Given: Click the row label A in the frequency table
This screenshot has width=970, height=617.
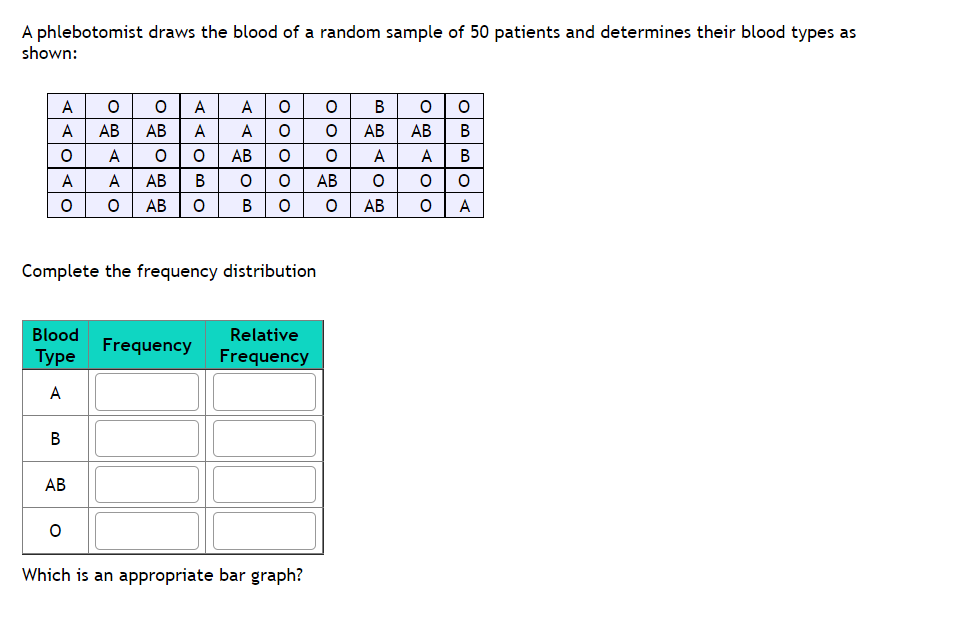Looking at the screenshot, I should click(54, 392).
